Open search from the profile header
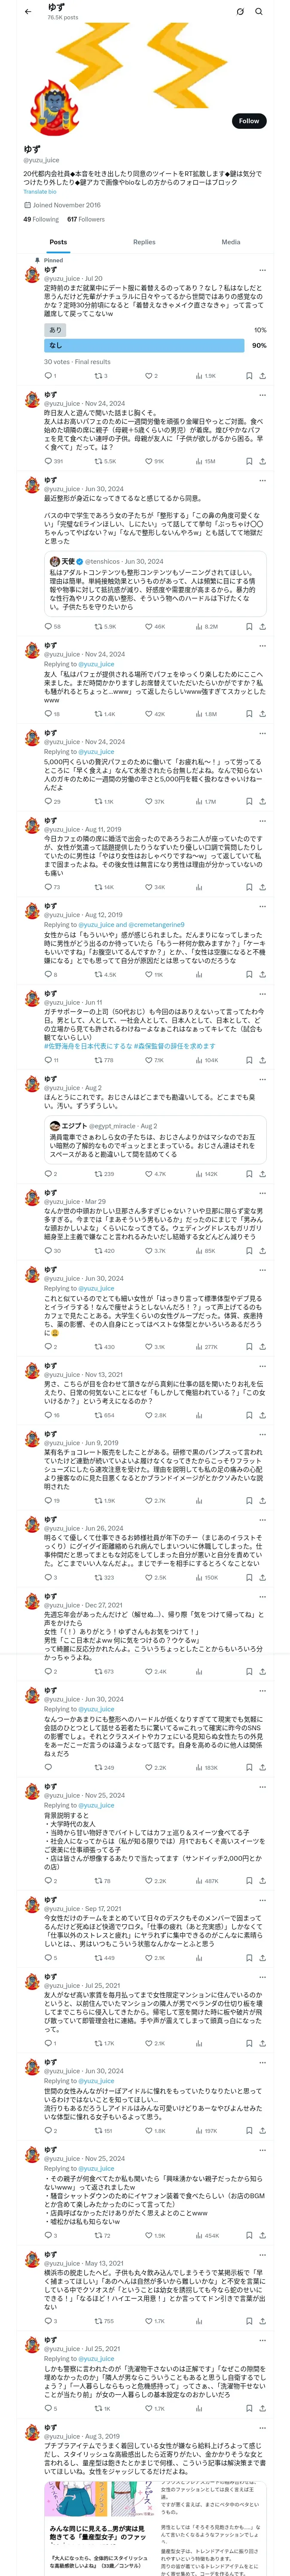 pos(260,11)
